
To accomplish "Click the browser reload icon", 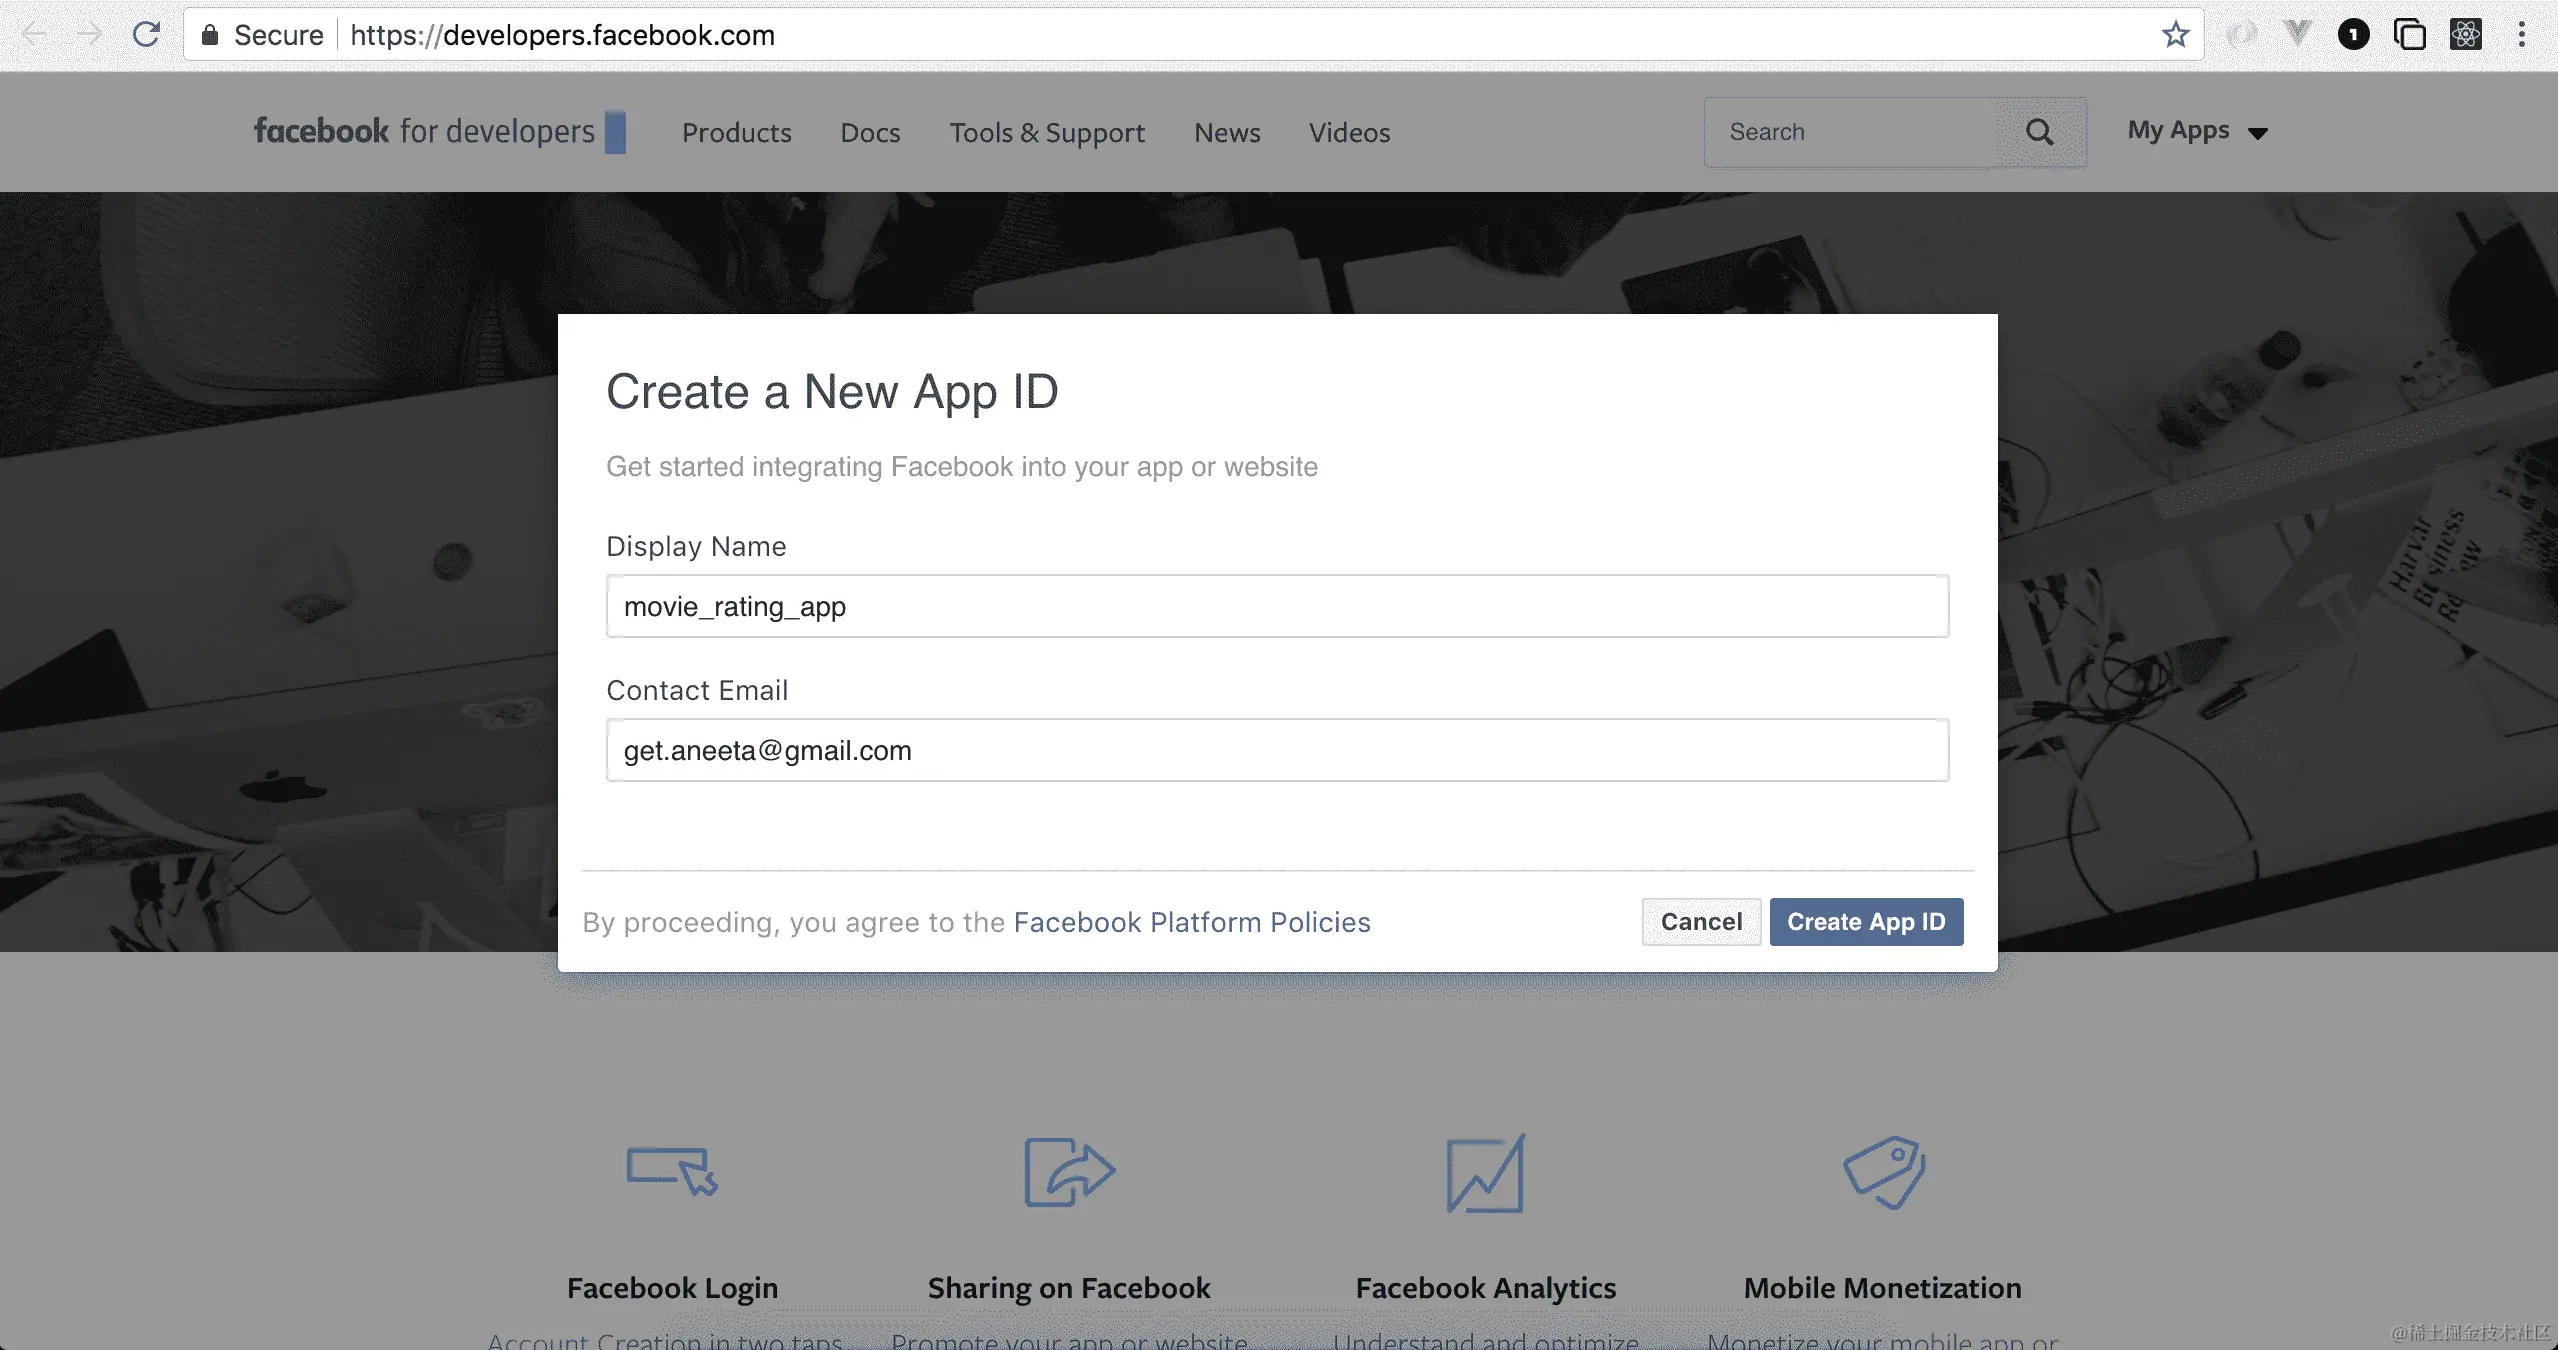I will 147,35.
